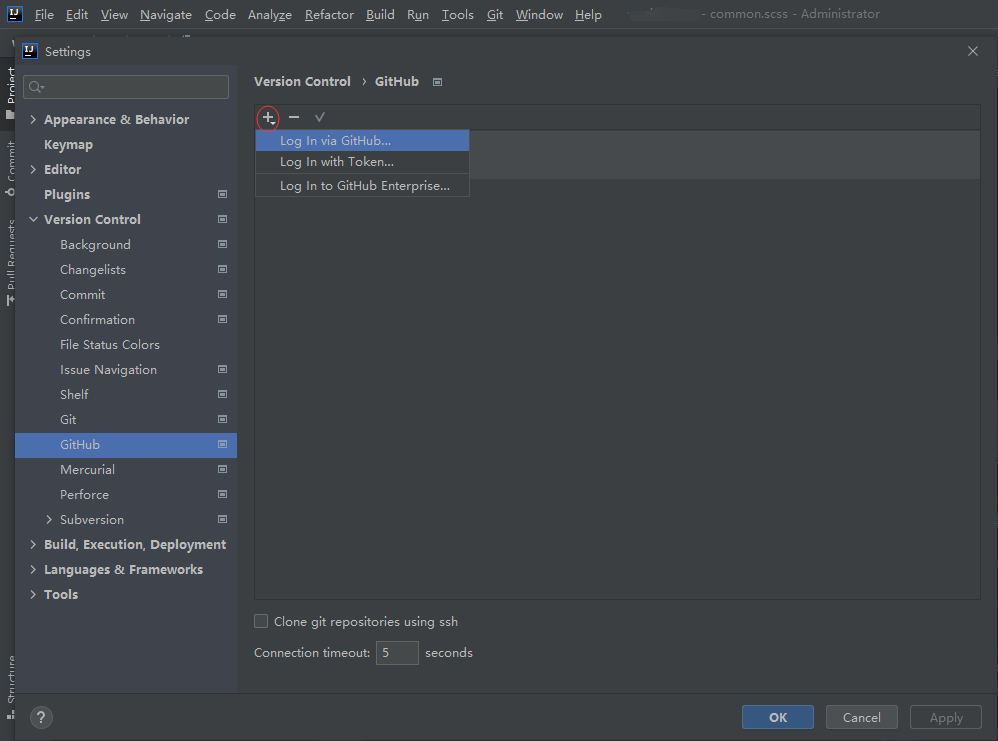Viewport: 998px width, 741px height.
Task: Open the Pull Requests tool window tab
Action: (10, 261)
